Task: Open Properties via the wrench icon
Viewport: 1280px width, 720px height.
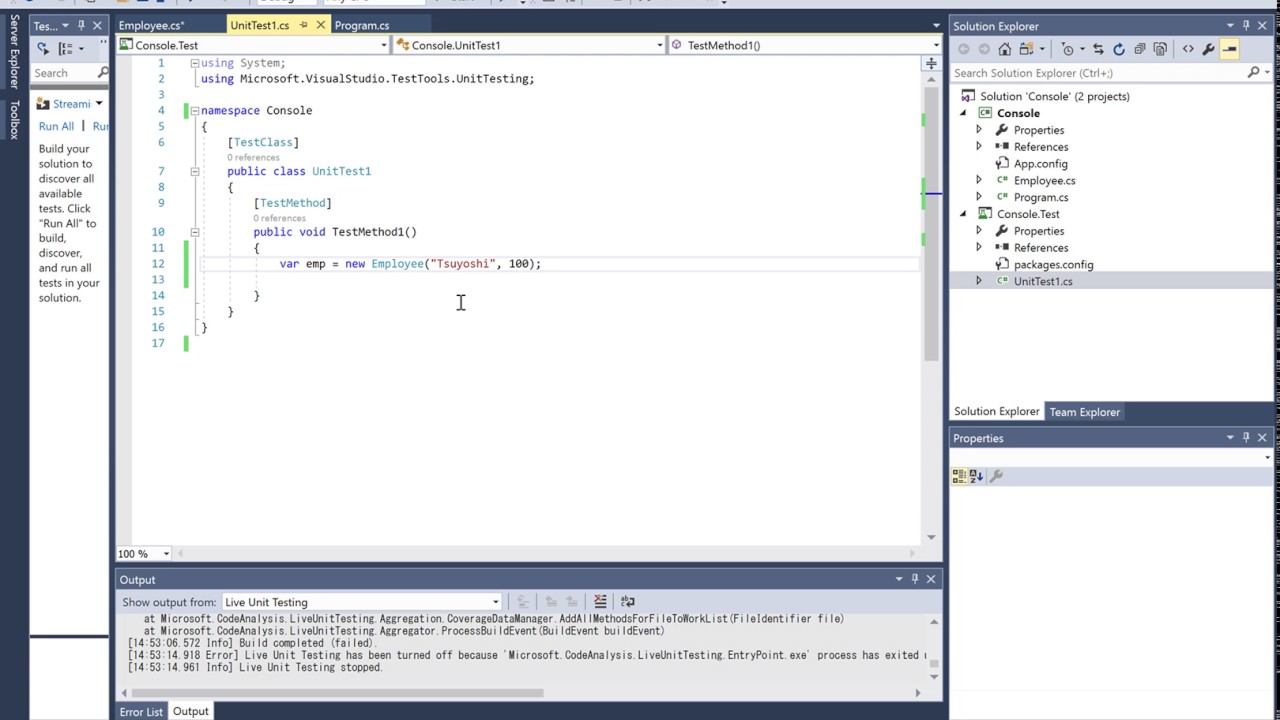Action: point(1210,48)
